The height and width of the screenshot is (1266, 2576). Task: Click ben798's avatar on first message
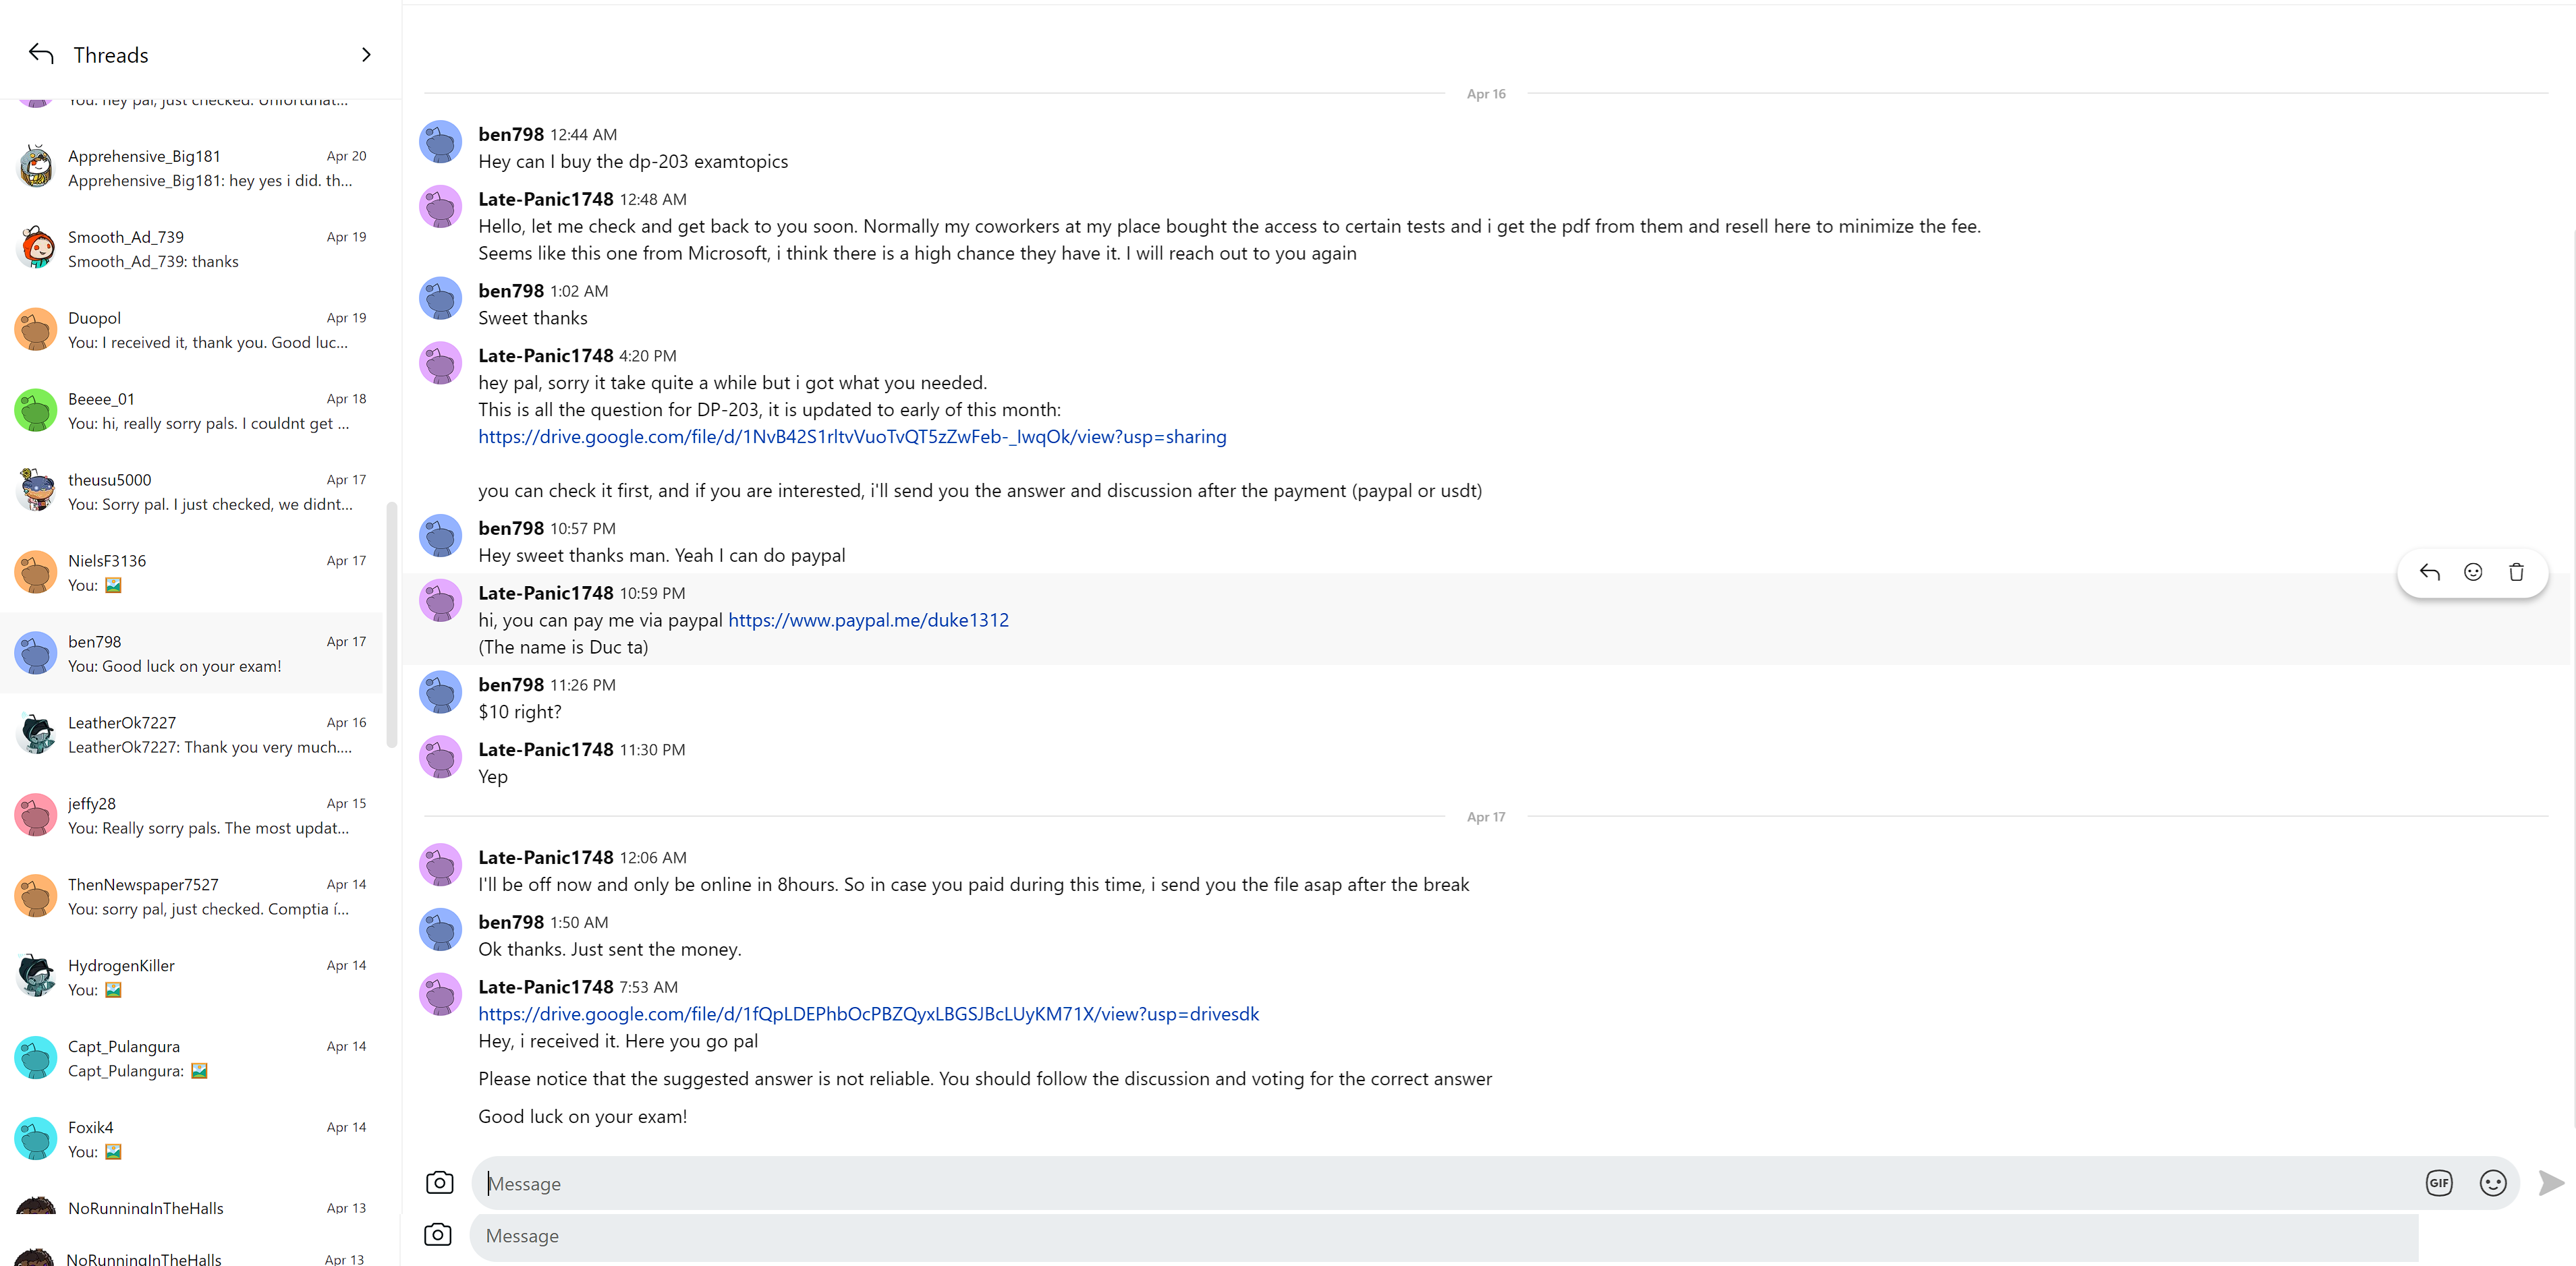[x=440, y=142]
